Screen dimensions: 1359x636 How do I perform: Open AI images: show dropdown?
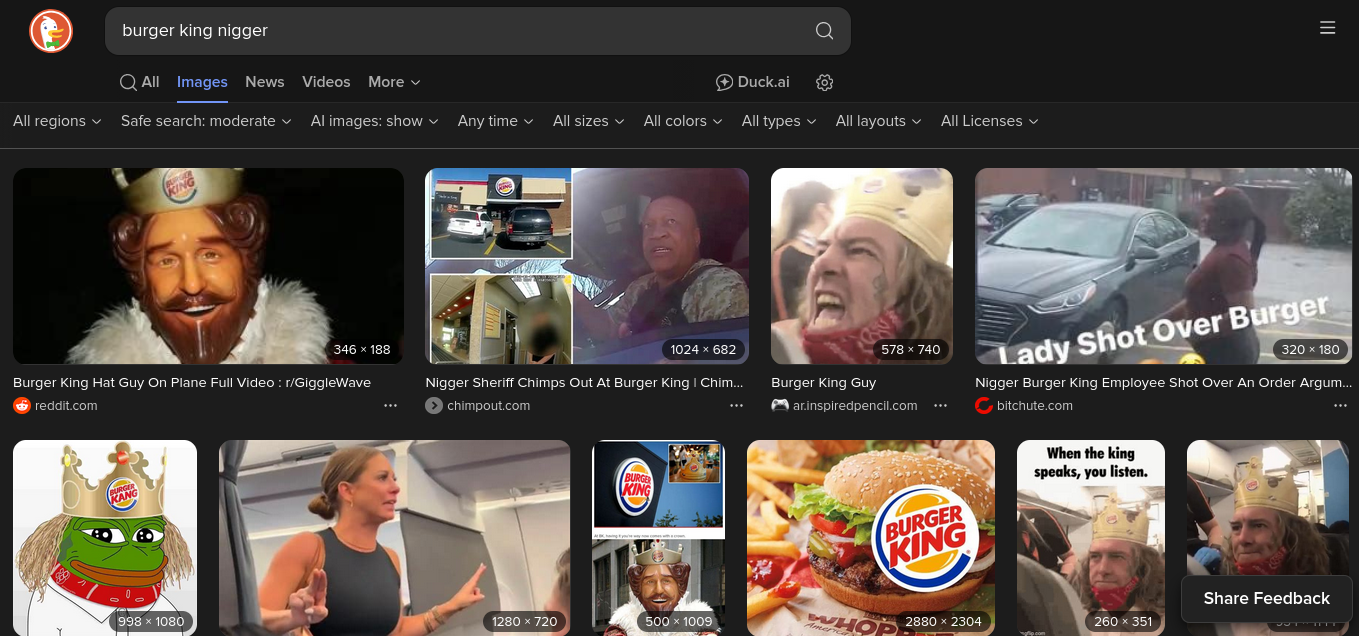[x=375, y=121]
